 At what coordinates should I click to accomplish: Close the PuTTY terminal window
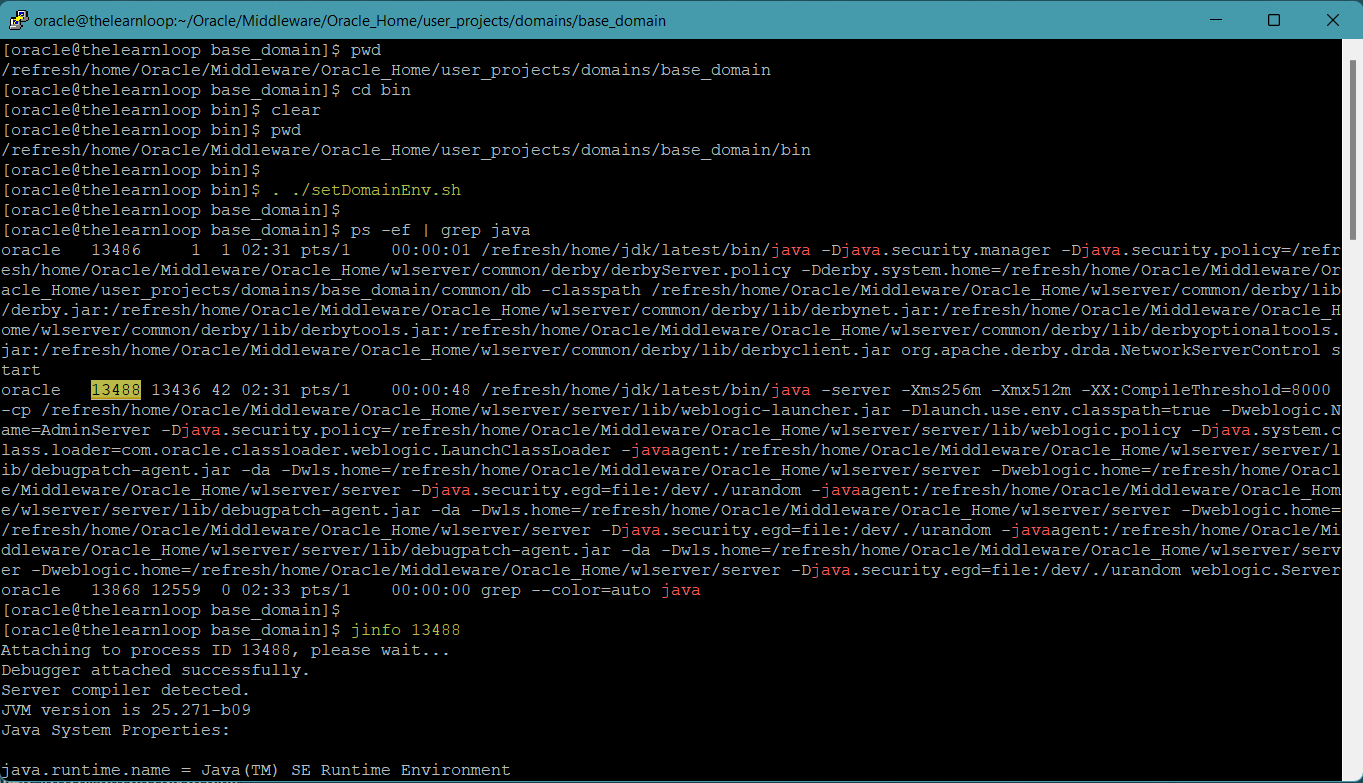[1332, 20]
